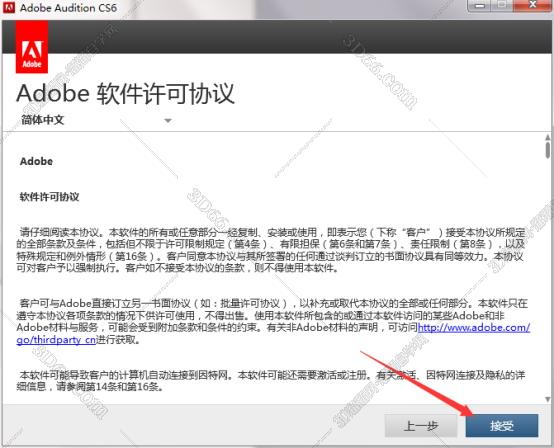Viewport: 554px width, 448px height.
Task: Click the license text scrollbar thumb
Action: pyautogui.click(x=548, y=150)
